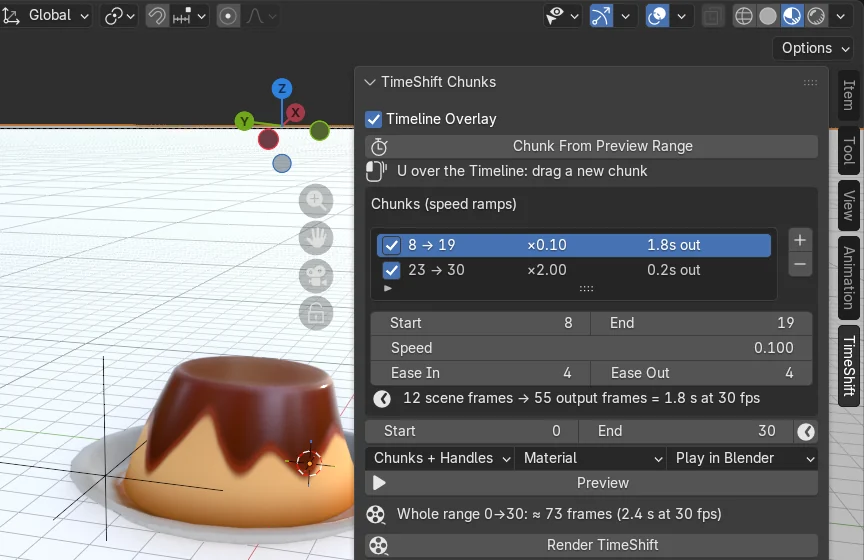Click the X axis on navigation gizmo
This screenshot has width=864, height=560.
[x=295, y=113]
